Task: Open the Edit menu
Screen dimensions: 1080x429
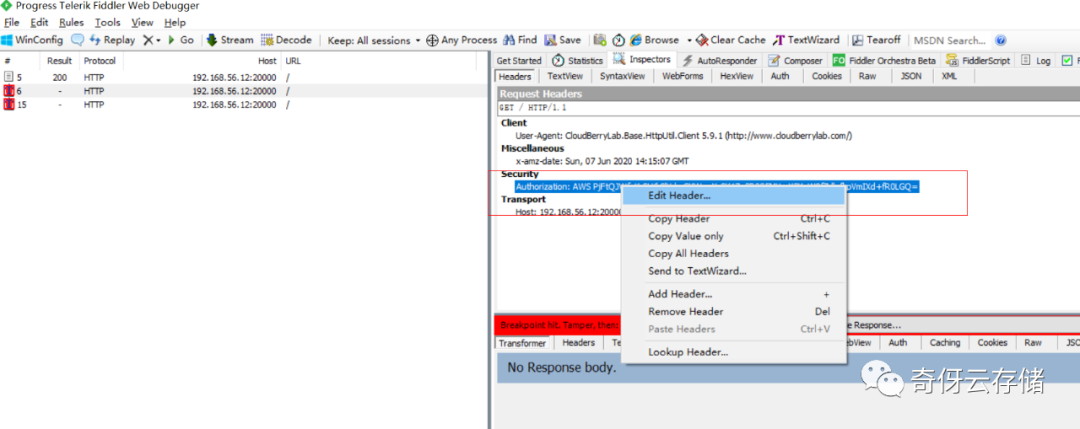Action: (x=39, y=22)
